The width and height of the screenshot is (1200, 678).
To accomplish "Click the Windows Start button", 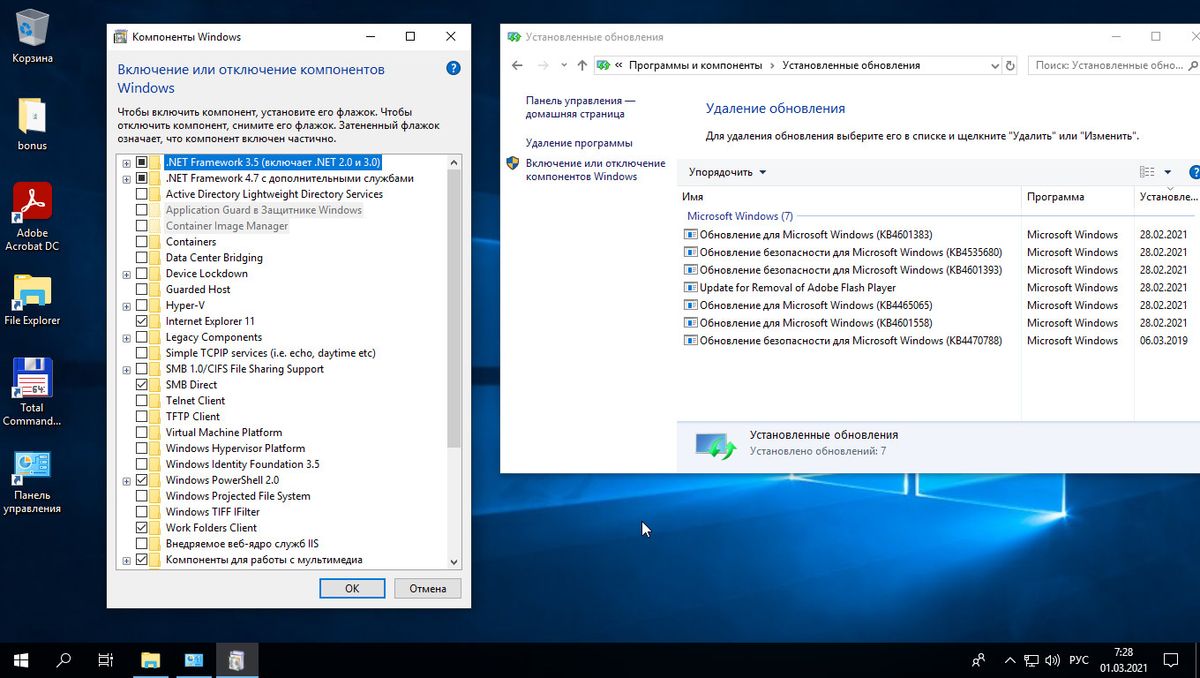I will (x=20, y=660).
